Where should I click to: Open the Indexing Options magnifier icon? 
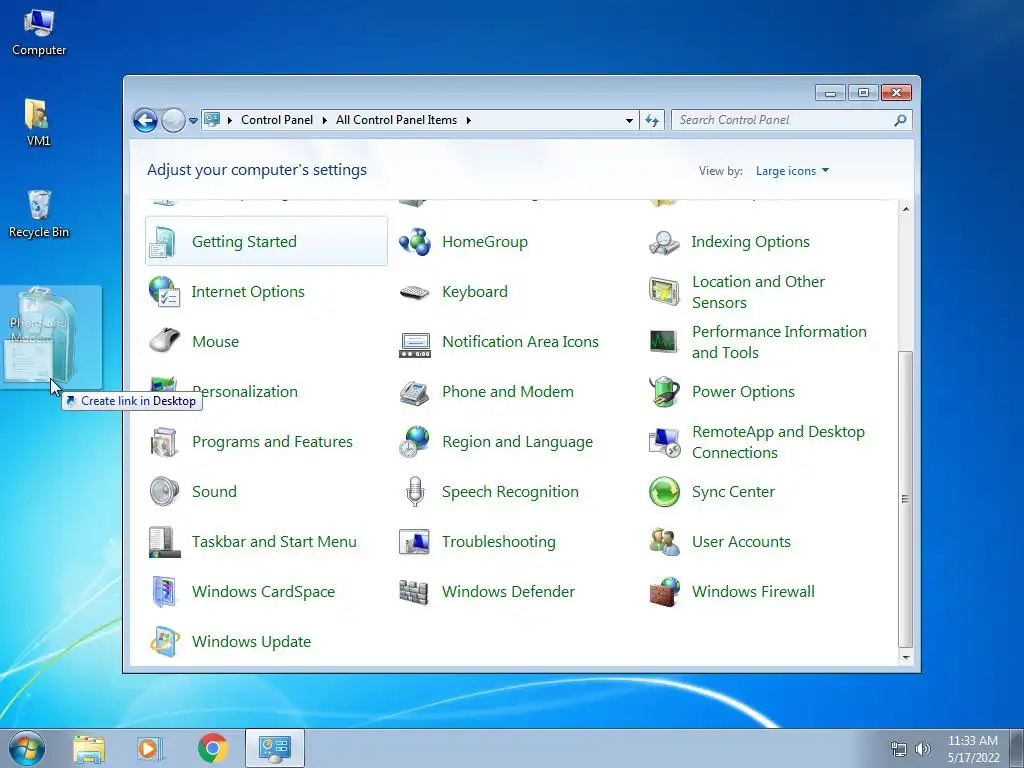coord(664,242)
